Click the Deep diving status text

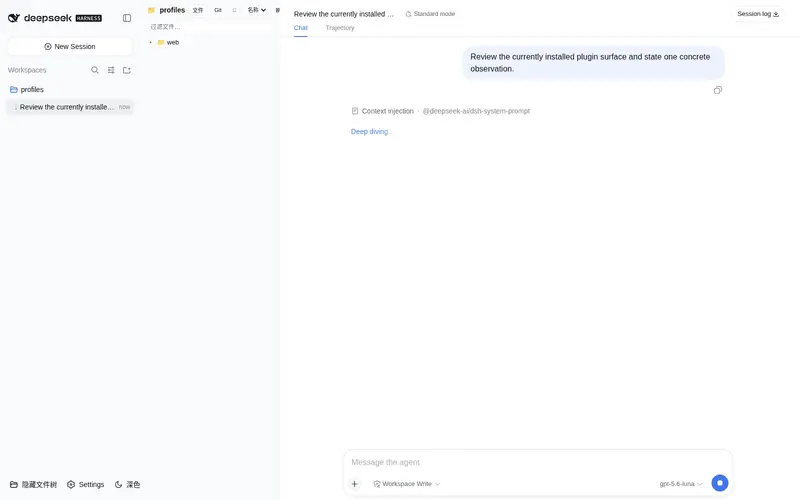pos(370,132)
